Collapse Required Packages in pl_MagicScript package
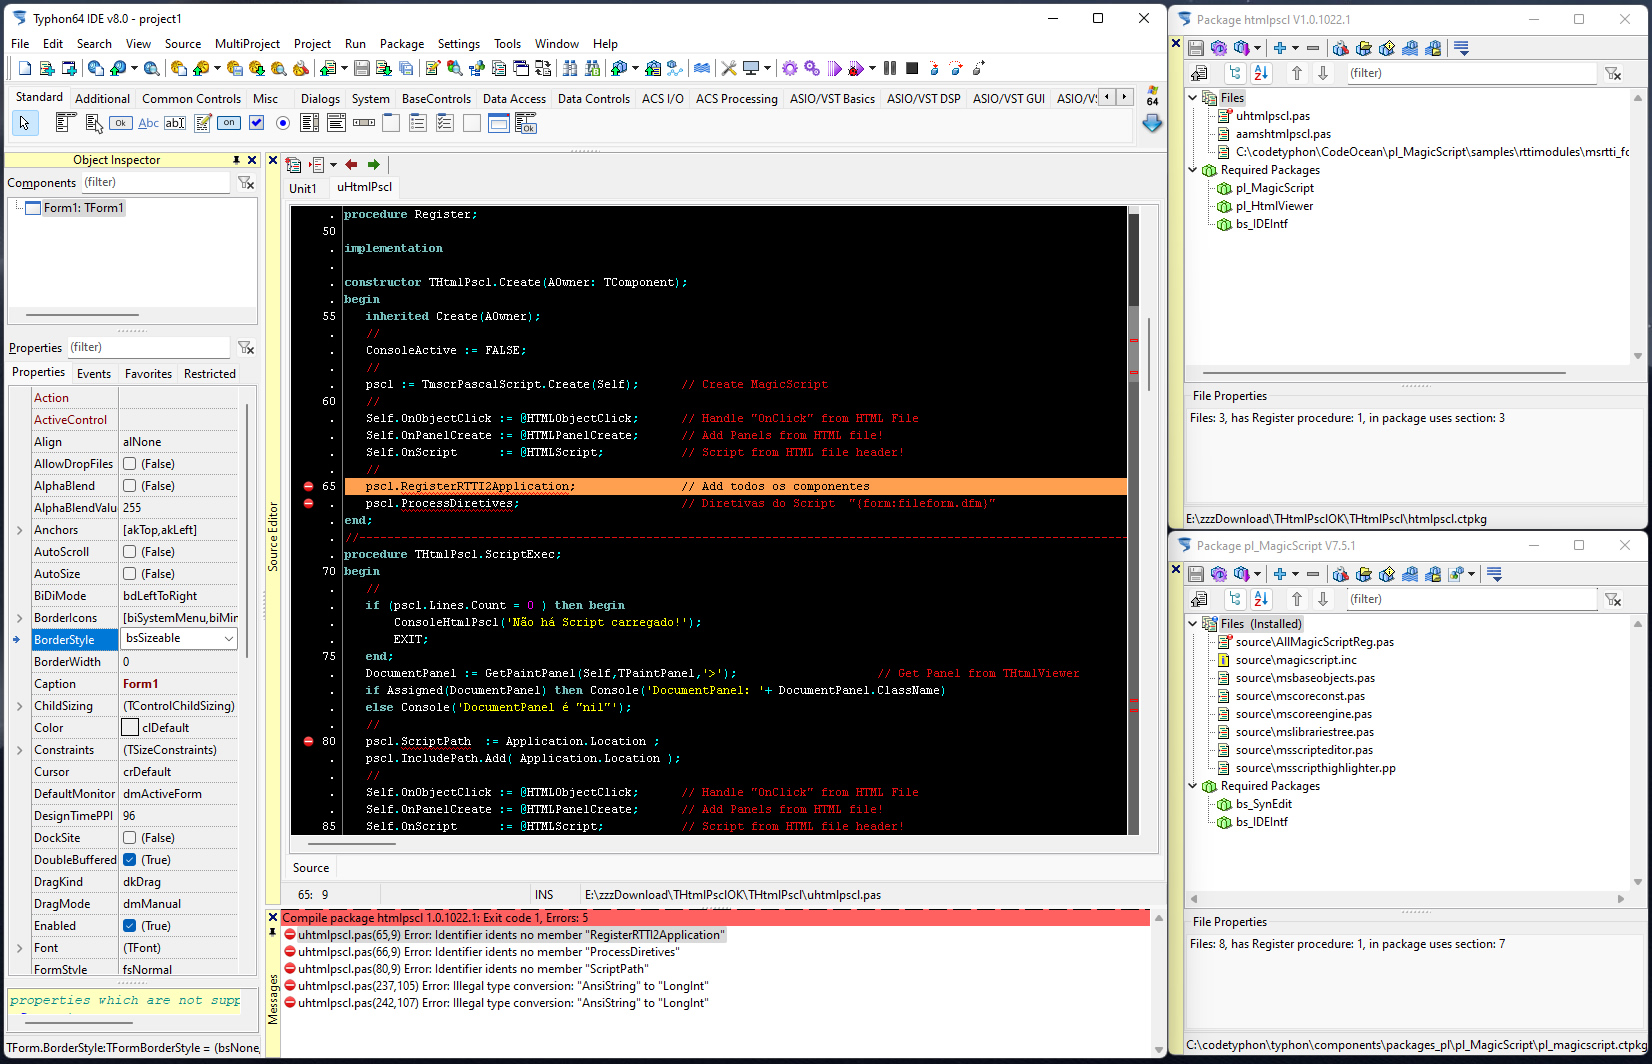1652x1064 pixels. [x=1193, y=786]
